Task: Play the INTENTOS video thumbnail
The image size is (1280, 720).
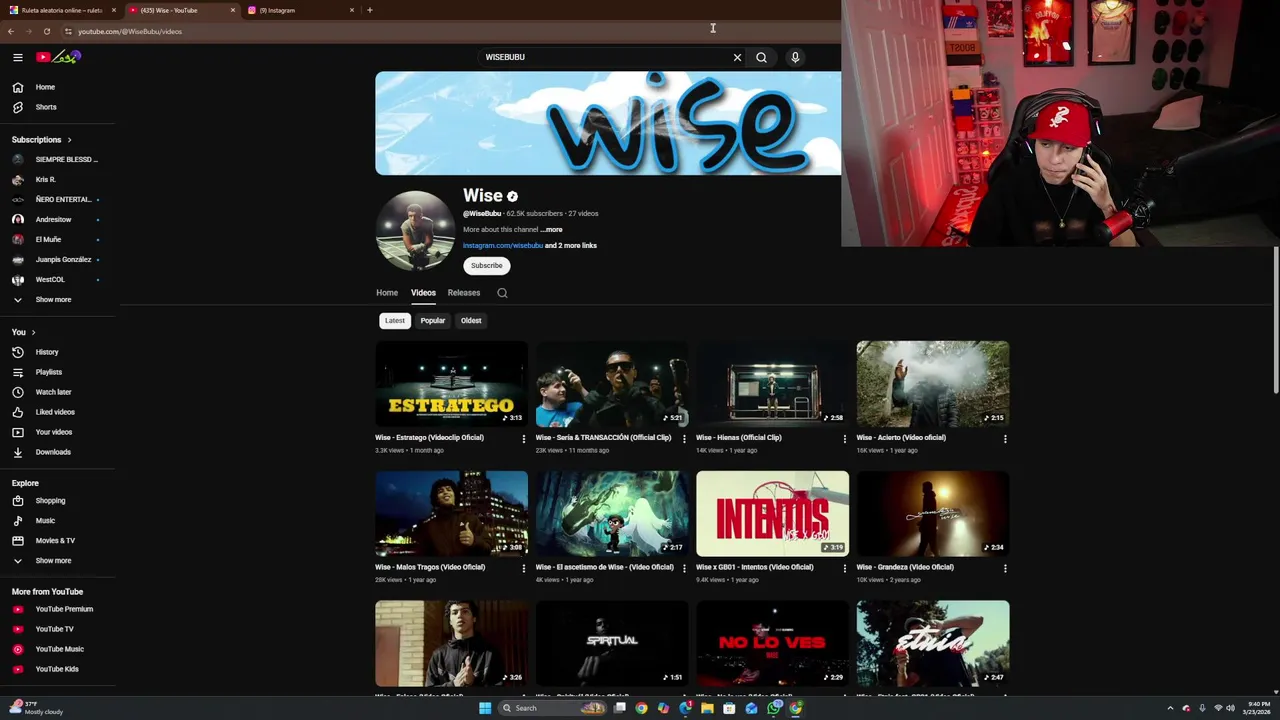Action: (x=772, y=514)
